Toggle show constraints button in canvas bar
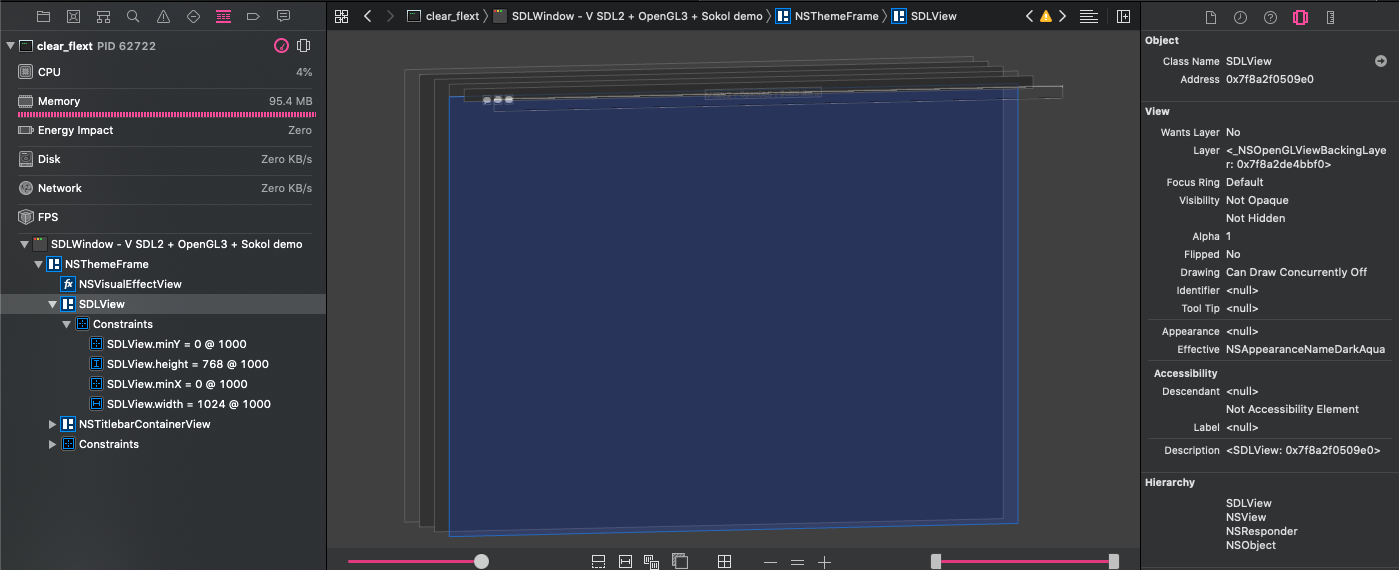Screen dimensions: 1399x570 tap(625, 562)
